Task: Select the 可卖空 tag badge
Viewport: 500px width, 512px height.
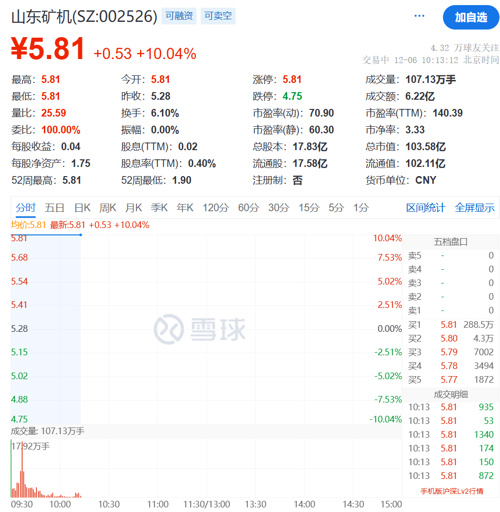Action: click(x=218, y=16)
